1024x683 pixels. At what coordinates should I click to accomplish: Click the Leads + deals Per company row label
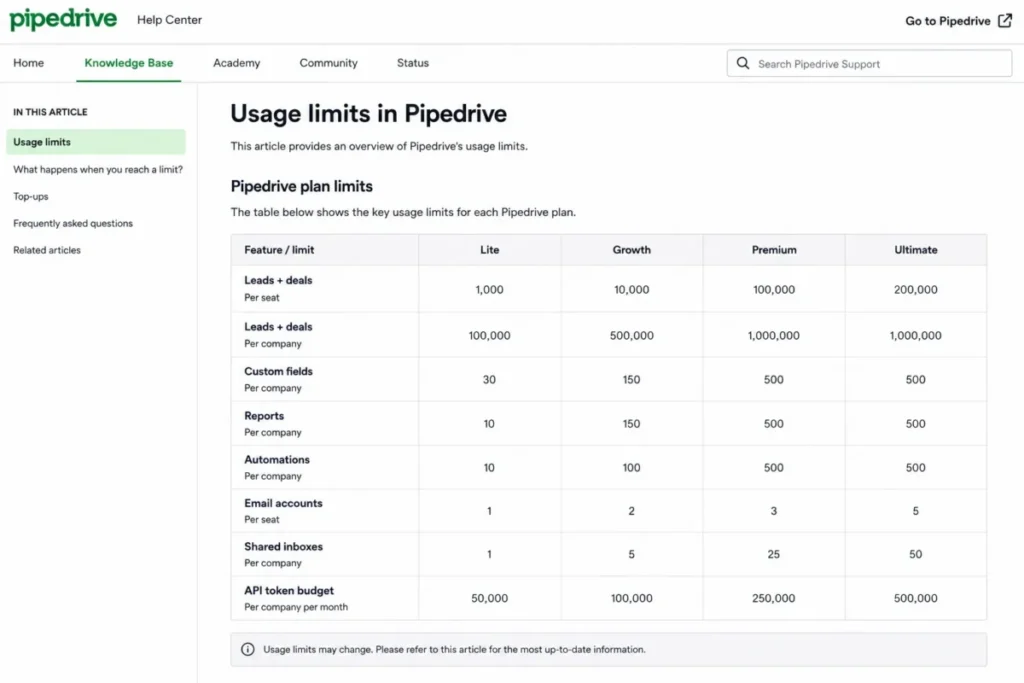click(x=278, y=334)
